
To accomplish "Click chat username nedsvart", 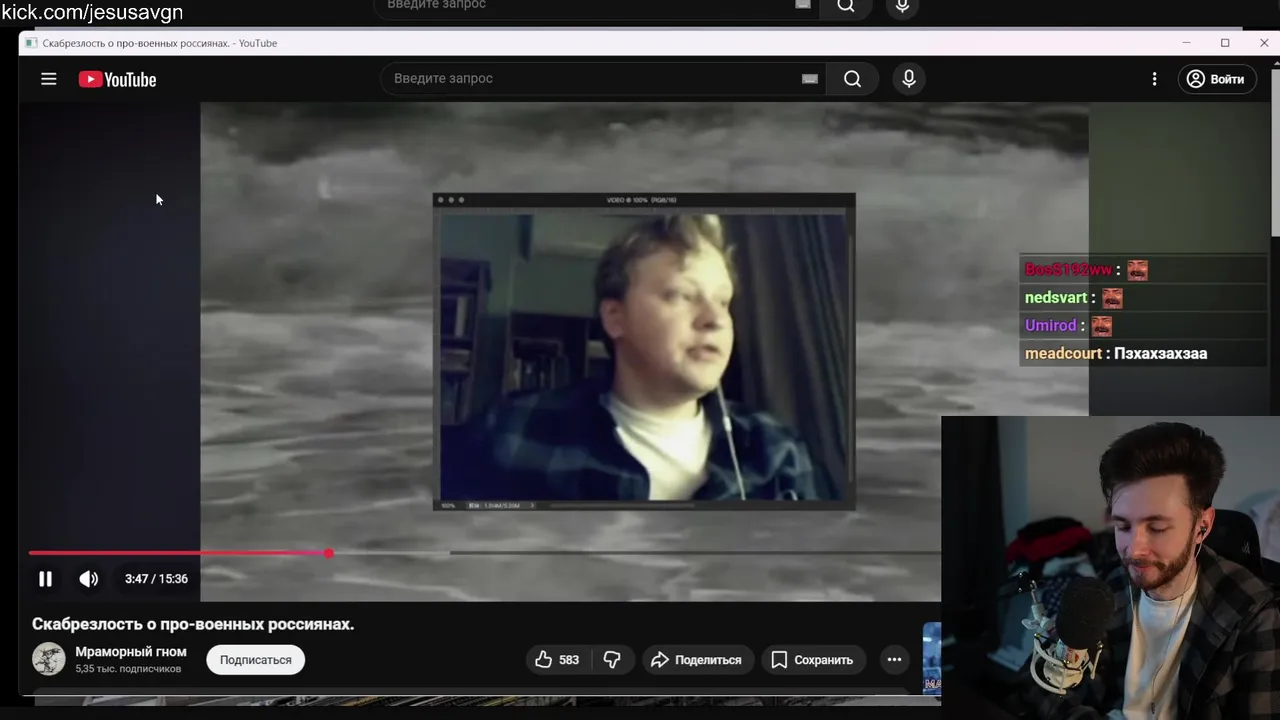I will (1055, 298).
